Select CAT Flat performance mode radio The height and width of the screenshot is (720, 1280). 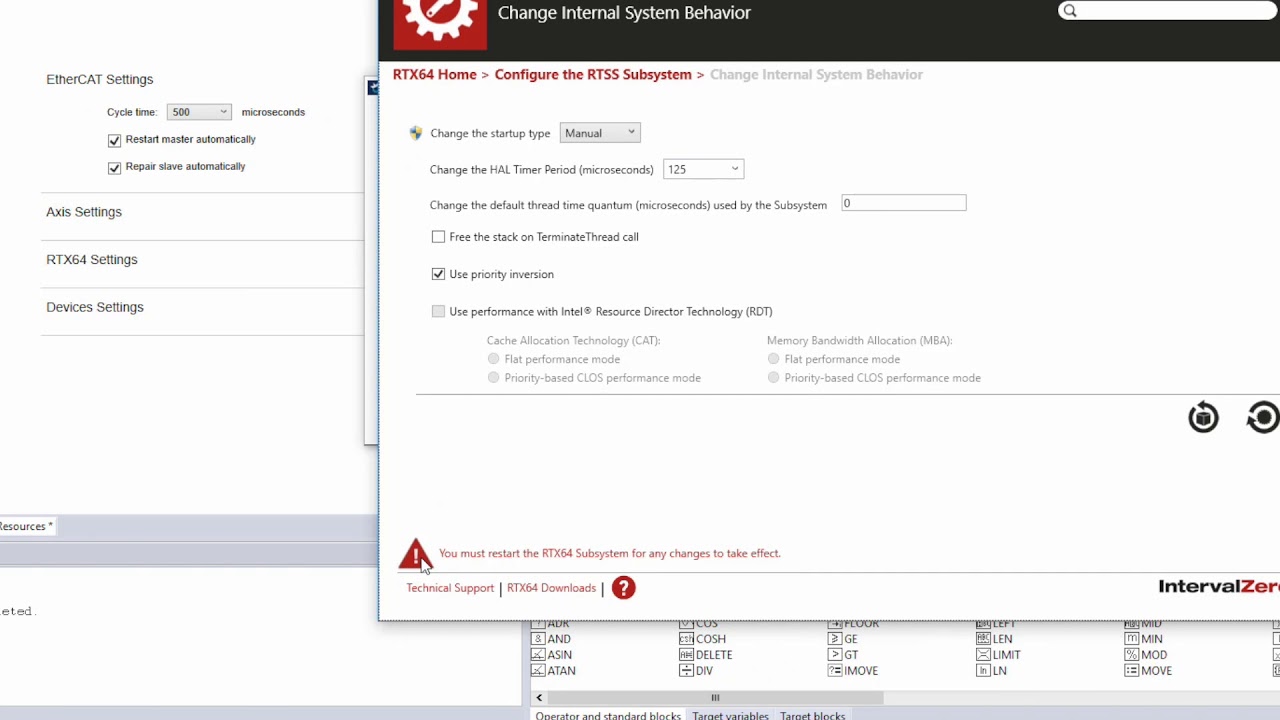493,359
